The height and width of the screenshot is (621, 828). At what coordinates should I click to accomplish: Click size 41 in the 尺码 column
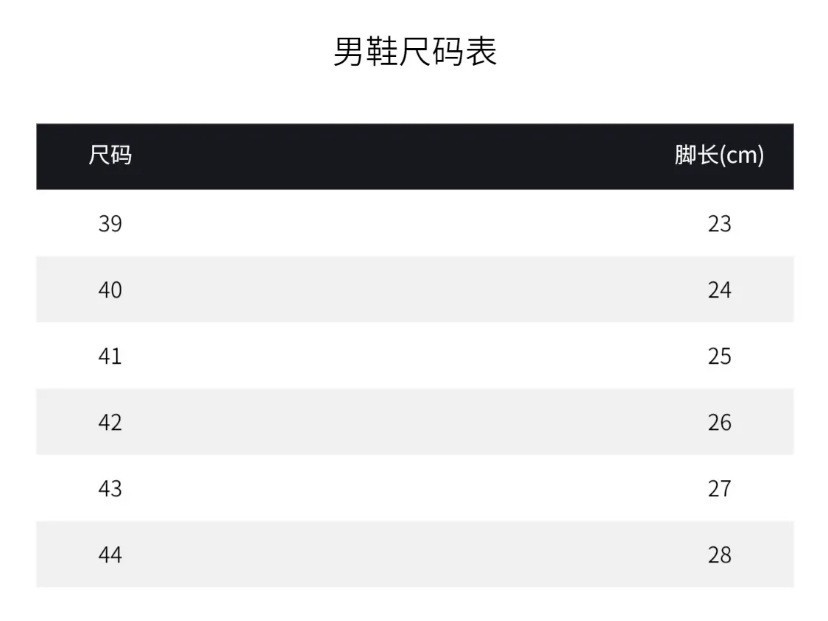(110, 356)
